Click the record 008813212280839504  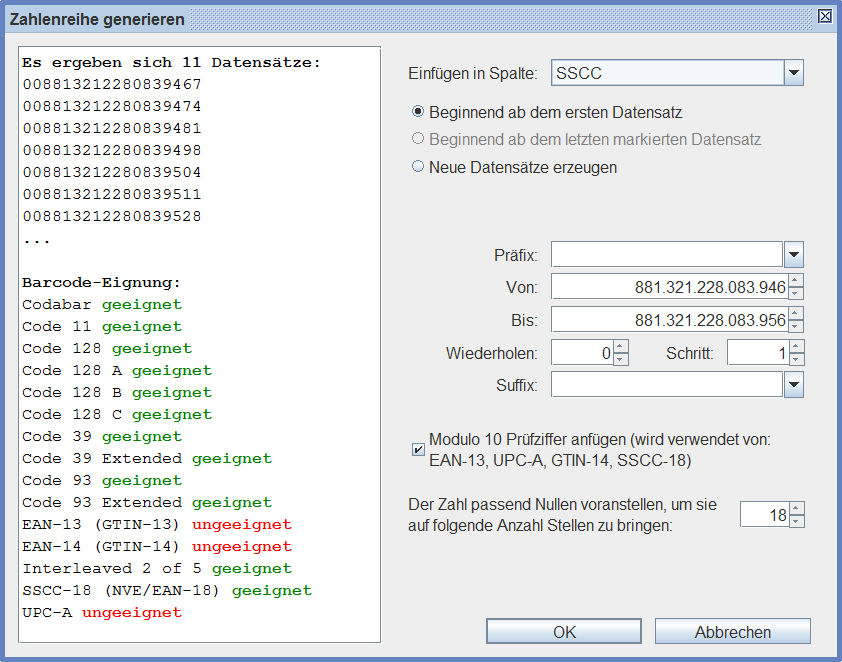pyautogui.click(x=112, y=172)
